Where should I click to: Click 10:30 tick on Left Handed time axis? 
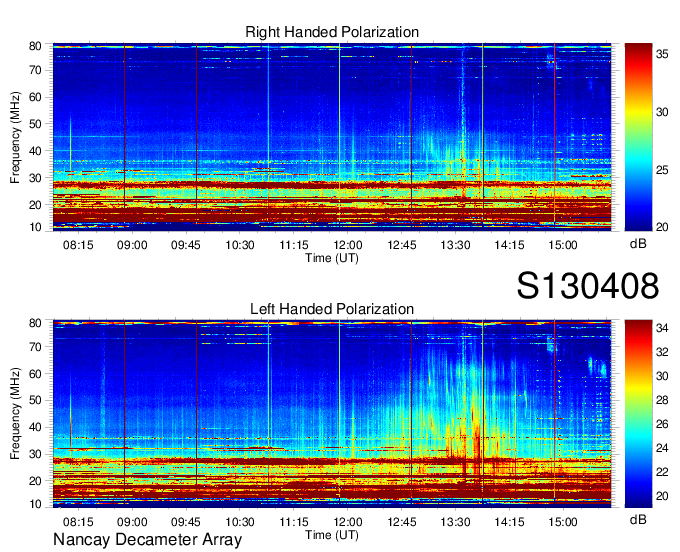240,522
